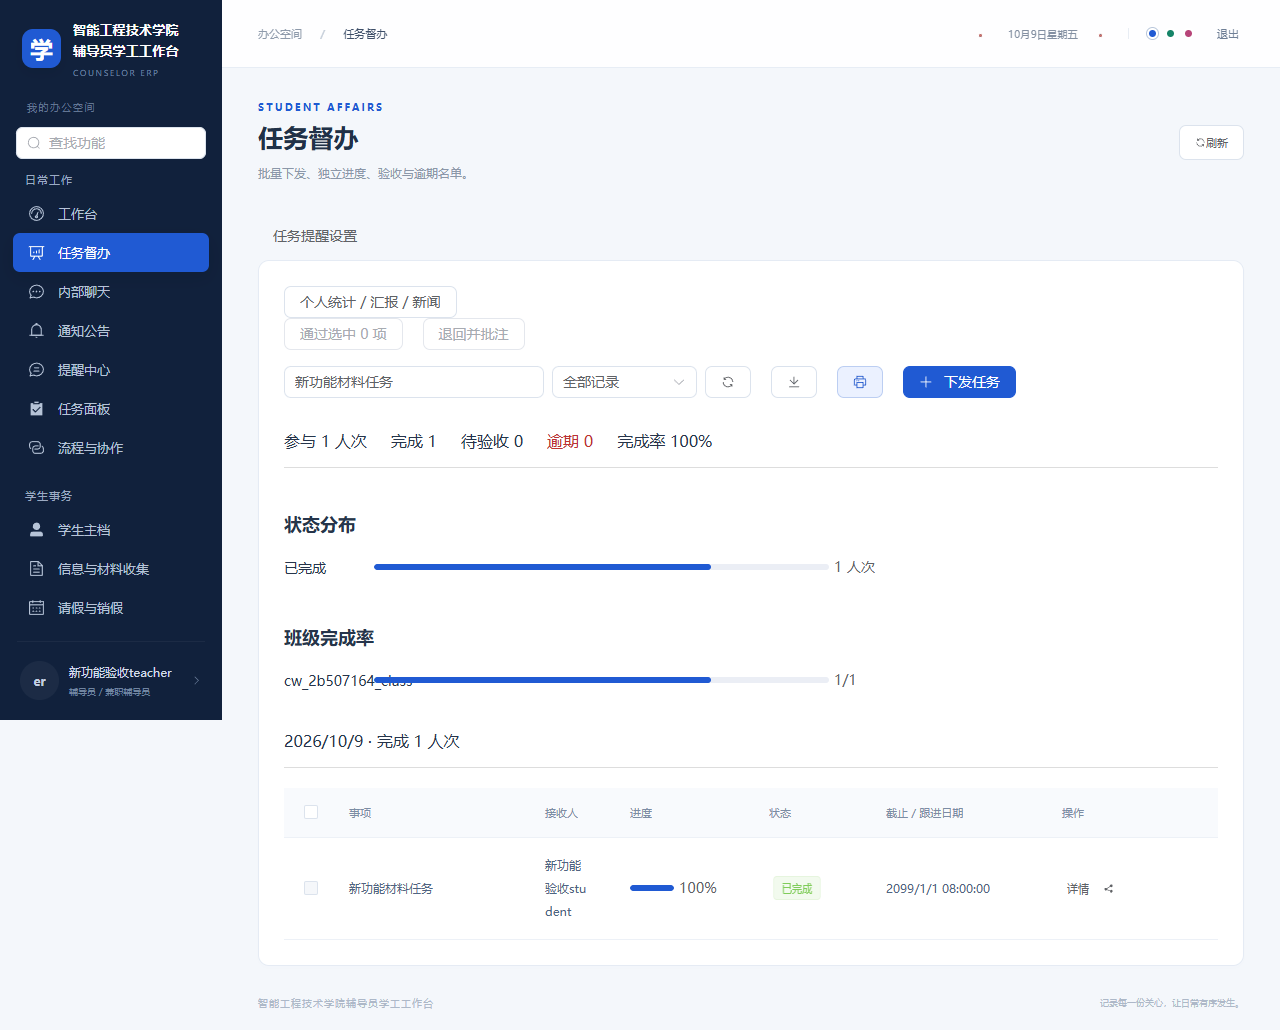Click the 内部聊天 chat bubble icon
This screenshot has height=1030, width=1280.
[x=37, y=292]
